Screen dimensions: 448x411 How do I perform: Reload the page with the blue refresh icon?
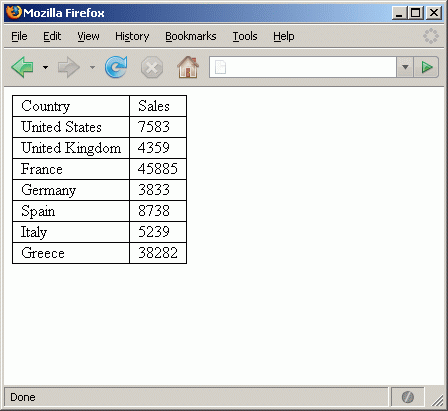click(116, 67)
